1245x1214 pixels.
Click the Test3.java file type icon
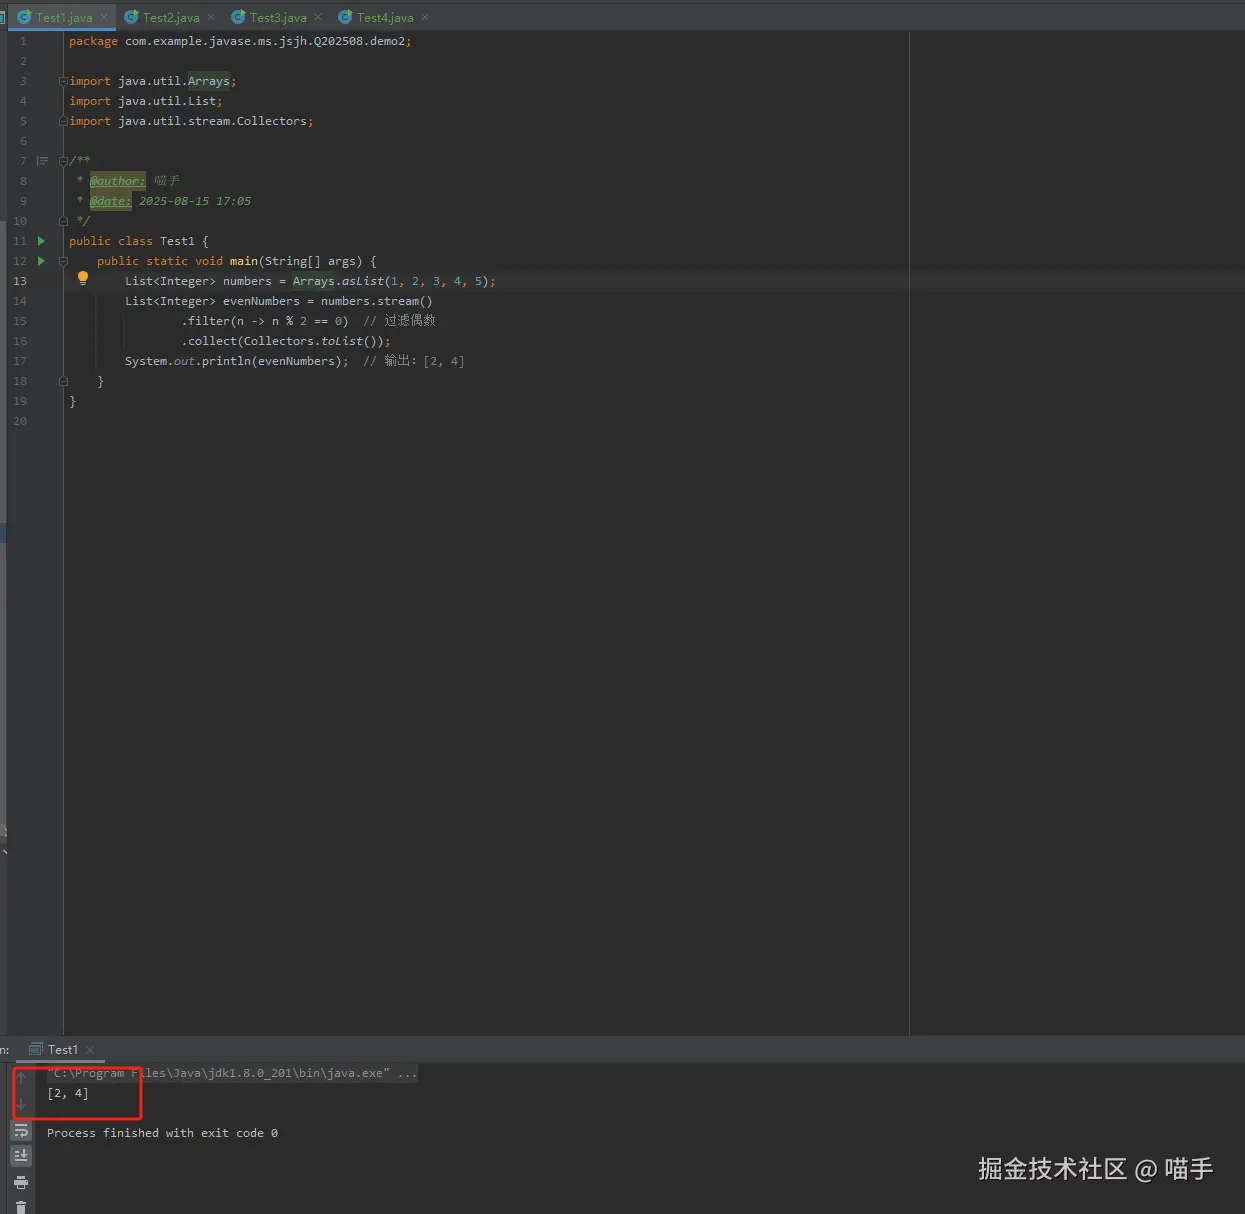238,17
